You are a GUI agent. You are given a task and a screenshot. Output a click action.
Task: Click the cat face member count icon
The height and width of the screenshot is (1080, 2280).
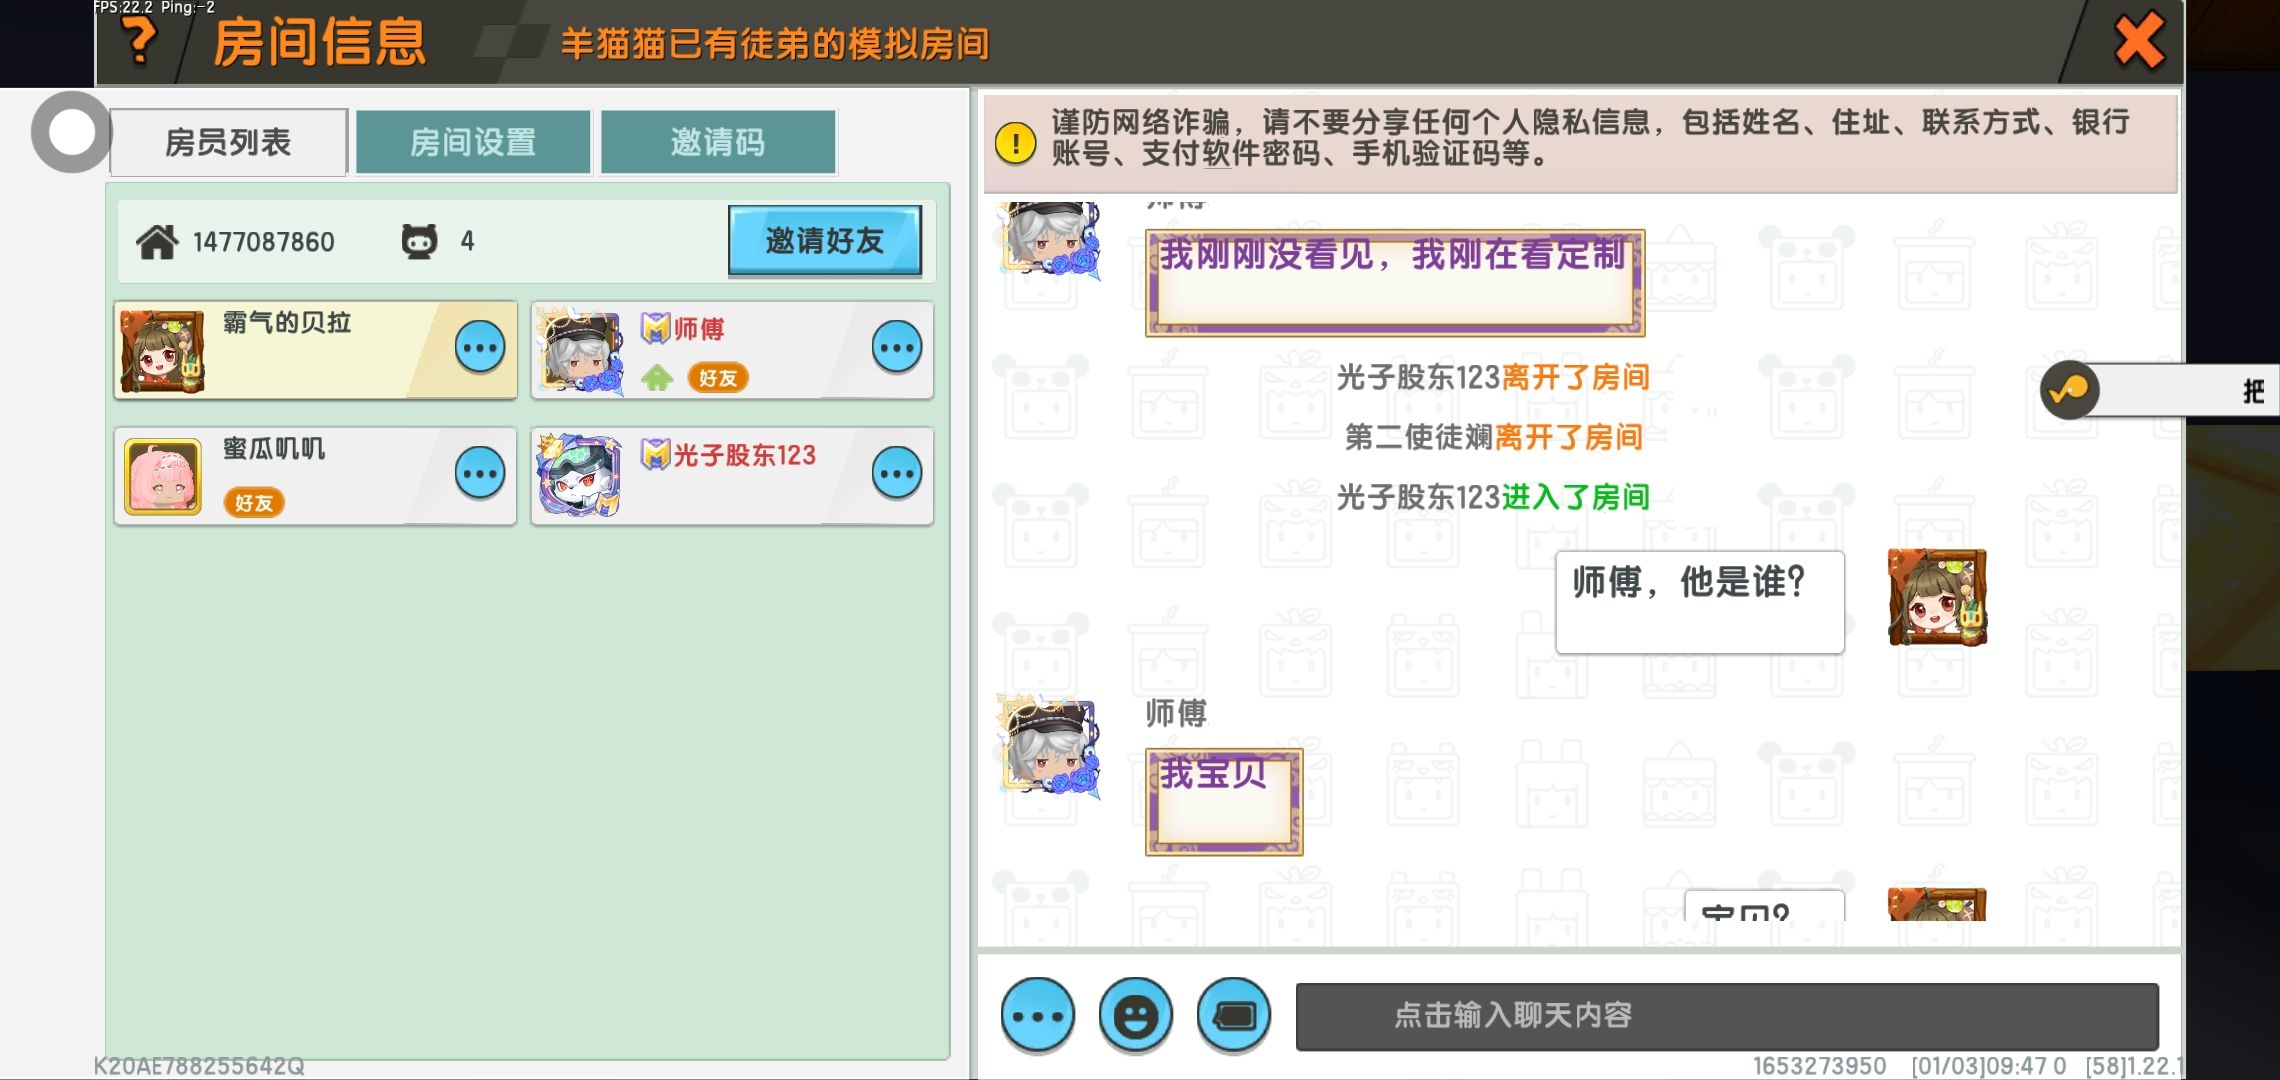pyautogui.click(x=419, y=241)
